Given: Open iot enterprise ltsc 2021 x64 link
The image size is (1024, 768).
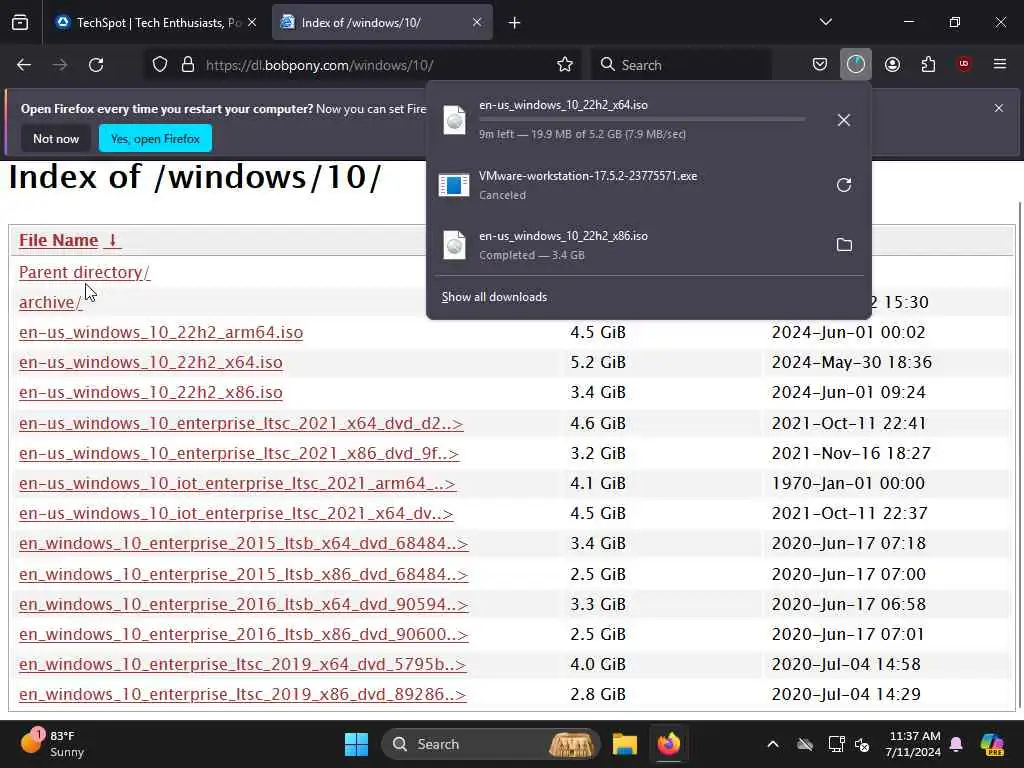Looking at the screenshot, I should pyautogui.click(x=236, y=513).
